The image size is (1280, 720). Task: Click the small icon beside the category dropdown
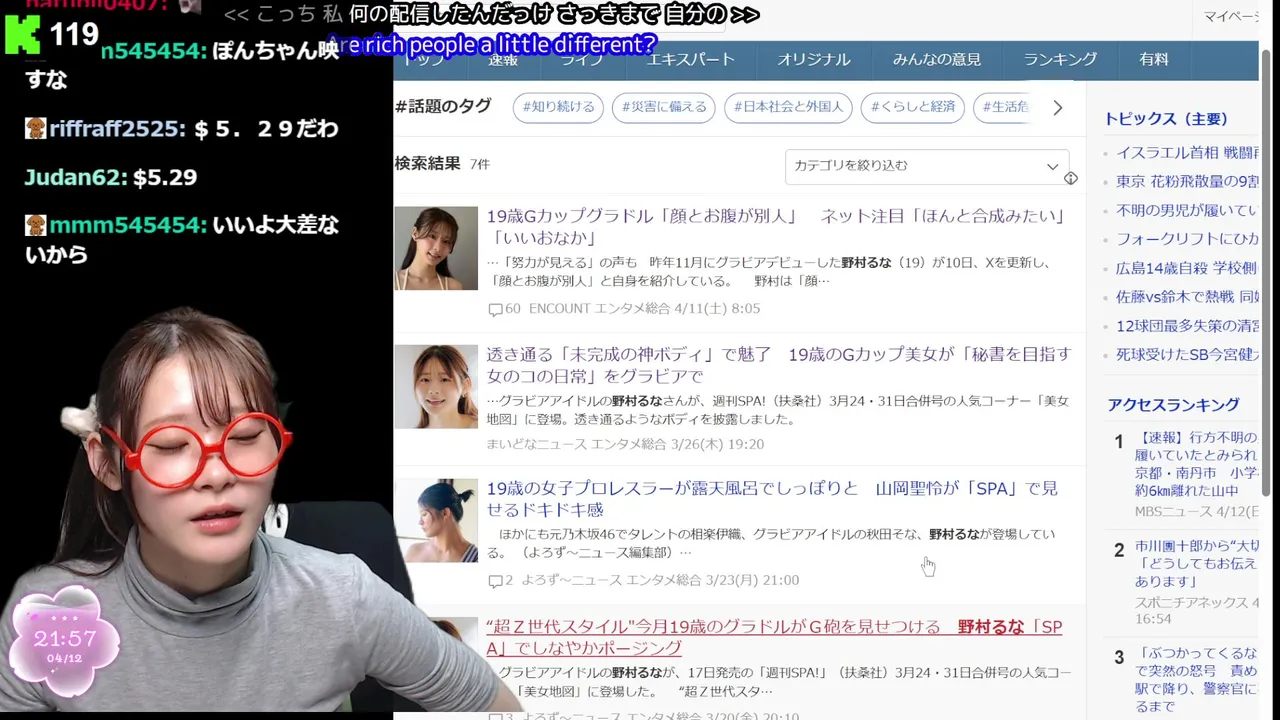coord(1071,178)
